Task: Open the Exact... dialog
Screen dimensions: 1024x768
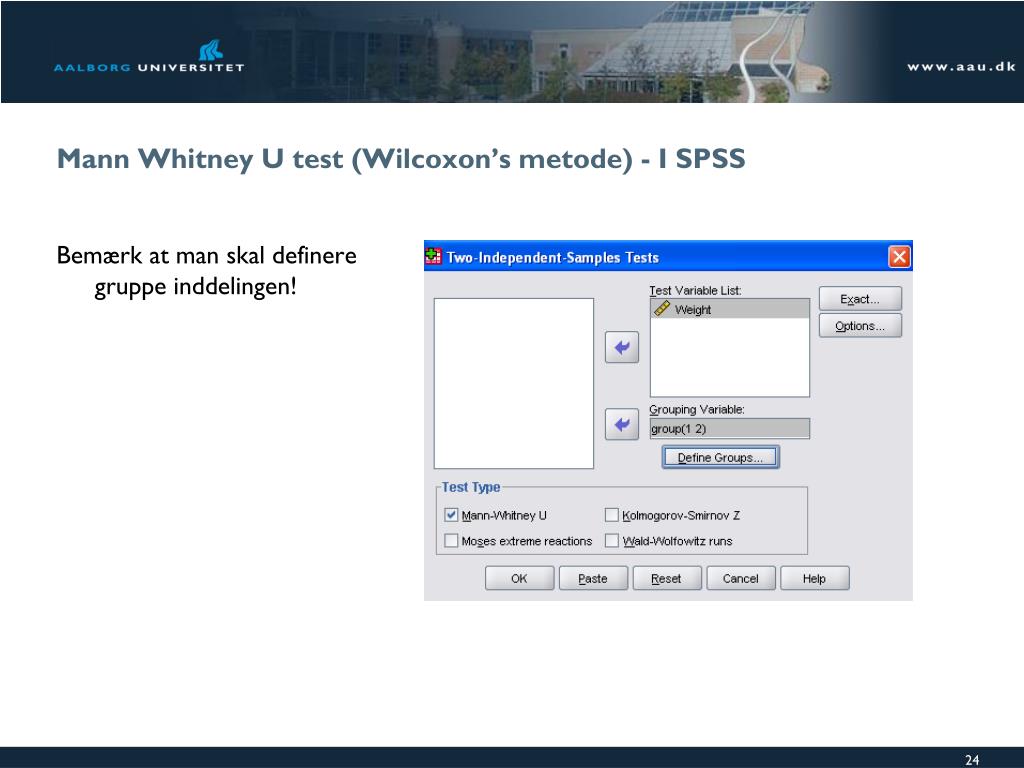Action: pyautogui.click(x=860, y=299)
